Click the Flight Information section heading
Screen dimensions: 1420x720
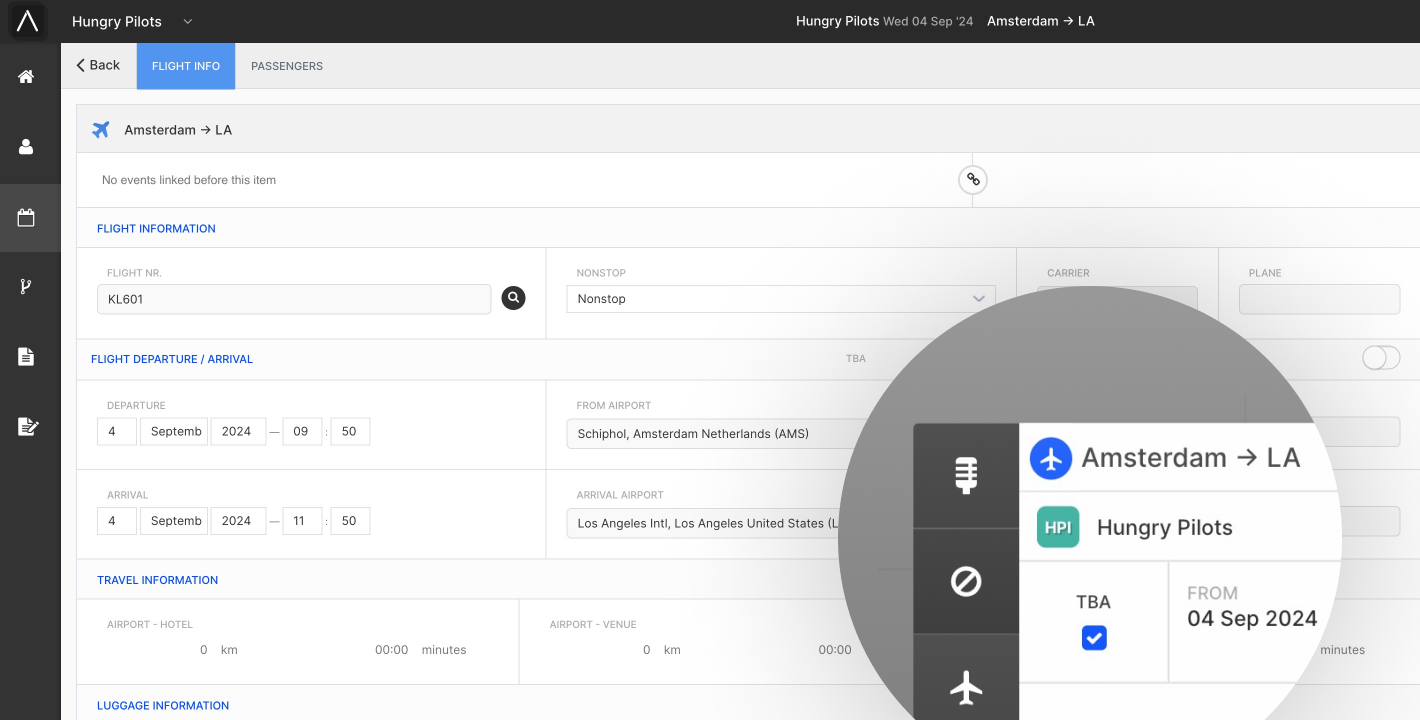(x=156, y=229)
